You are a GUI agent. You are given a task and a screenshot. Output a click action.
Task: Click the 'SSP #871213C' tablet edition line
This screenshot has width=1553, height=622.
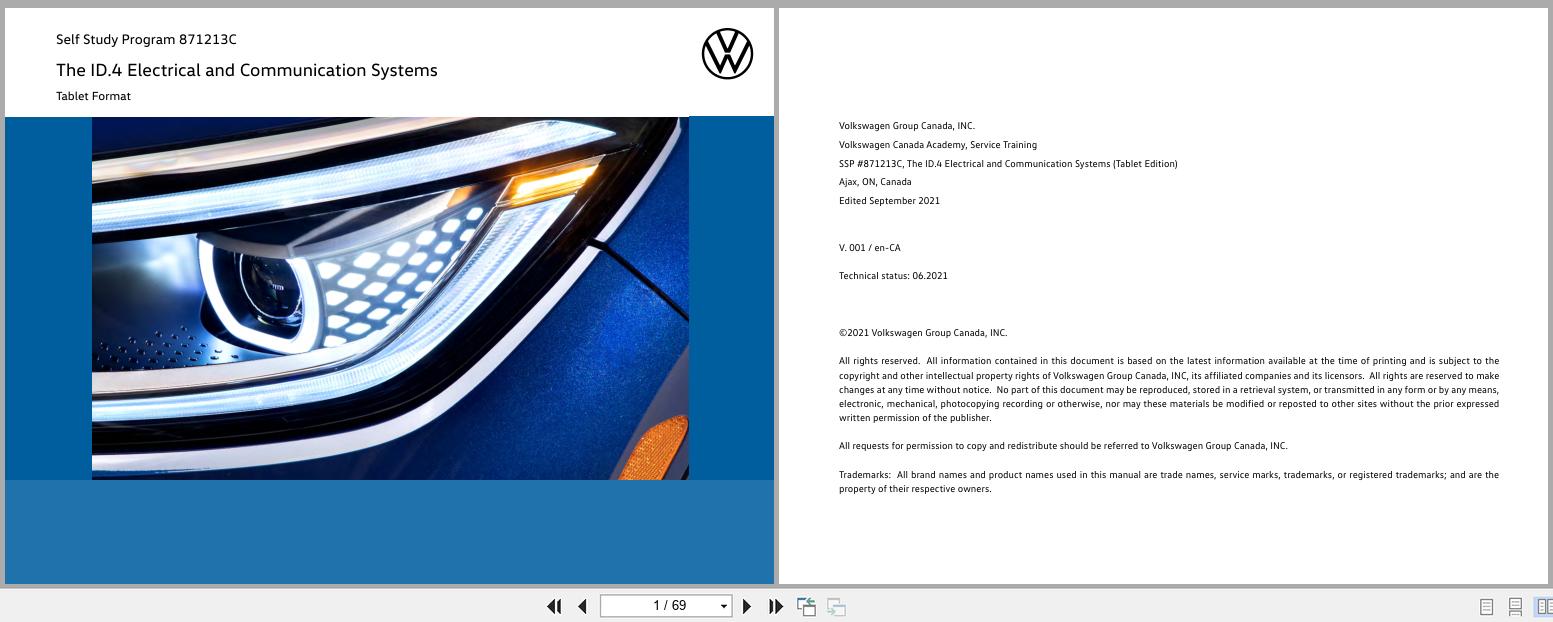(x=1008, y=164)
